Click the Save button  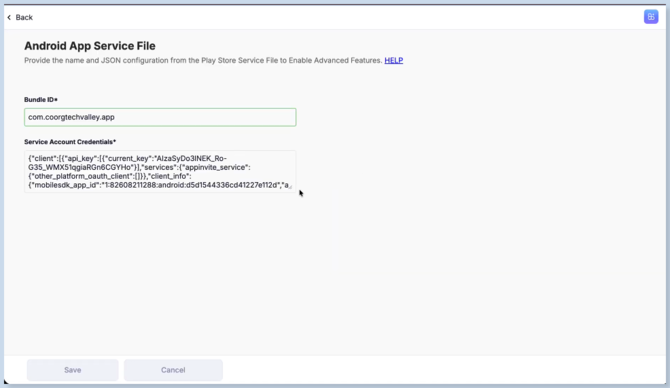tap(73, 370)
